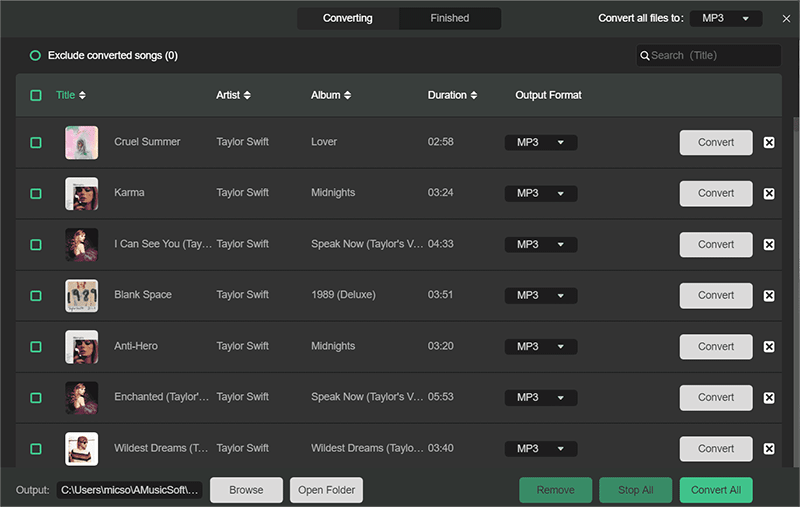This screenshot has height=507, width=800.
Task: Switch to the Converting tab
Action: pyautogui.click(x=348, y=18)
